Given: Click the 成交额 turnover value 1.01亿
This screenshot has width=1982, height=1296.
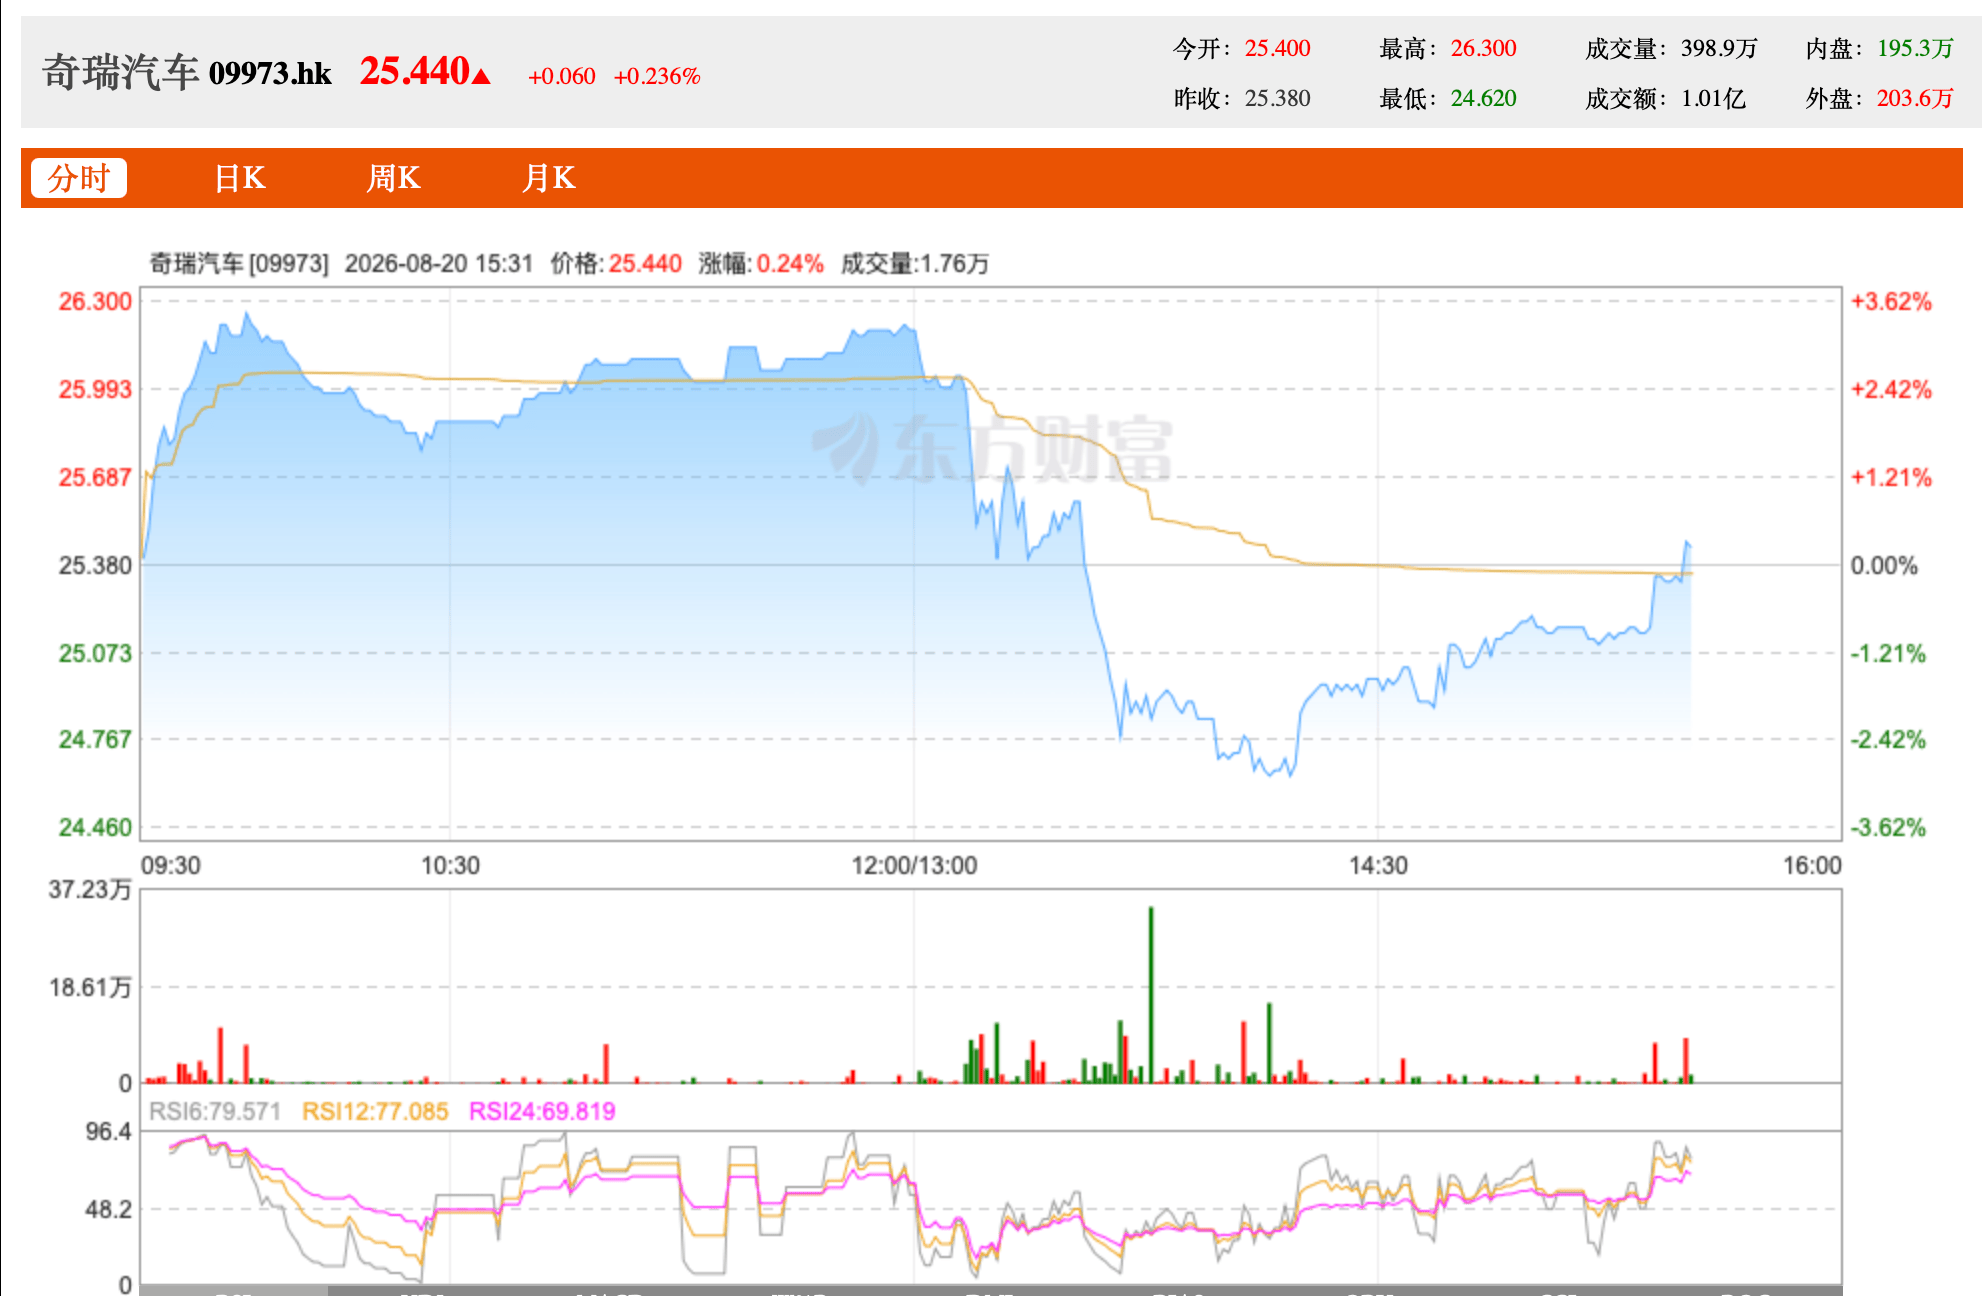Looking at the screenshot, I should [1713, 98].
